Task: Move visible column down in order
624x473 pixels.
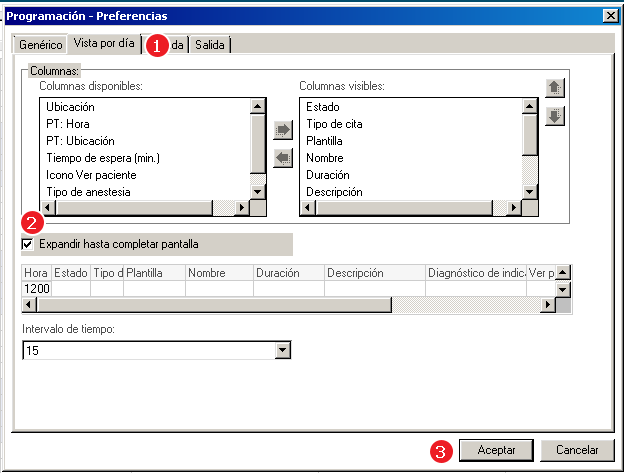Action: (x=556, y=116)
